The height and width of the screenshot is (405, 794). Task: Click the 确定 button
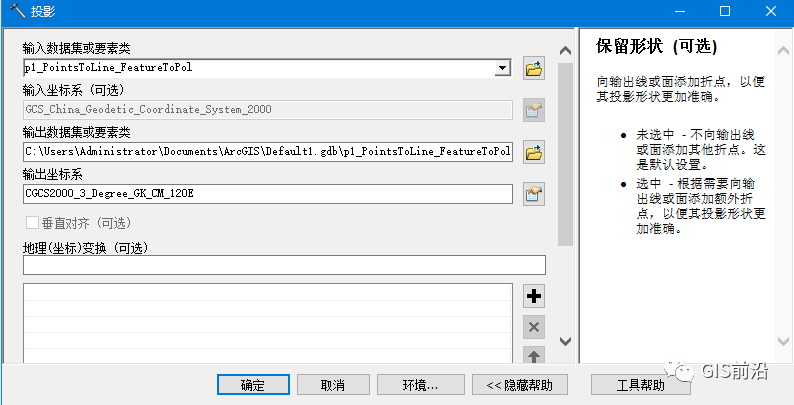click(x=253, y=385)
